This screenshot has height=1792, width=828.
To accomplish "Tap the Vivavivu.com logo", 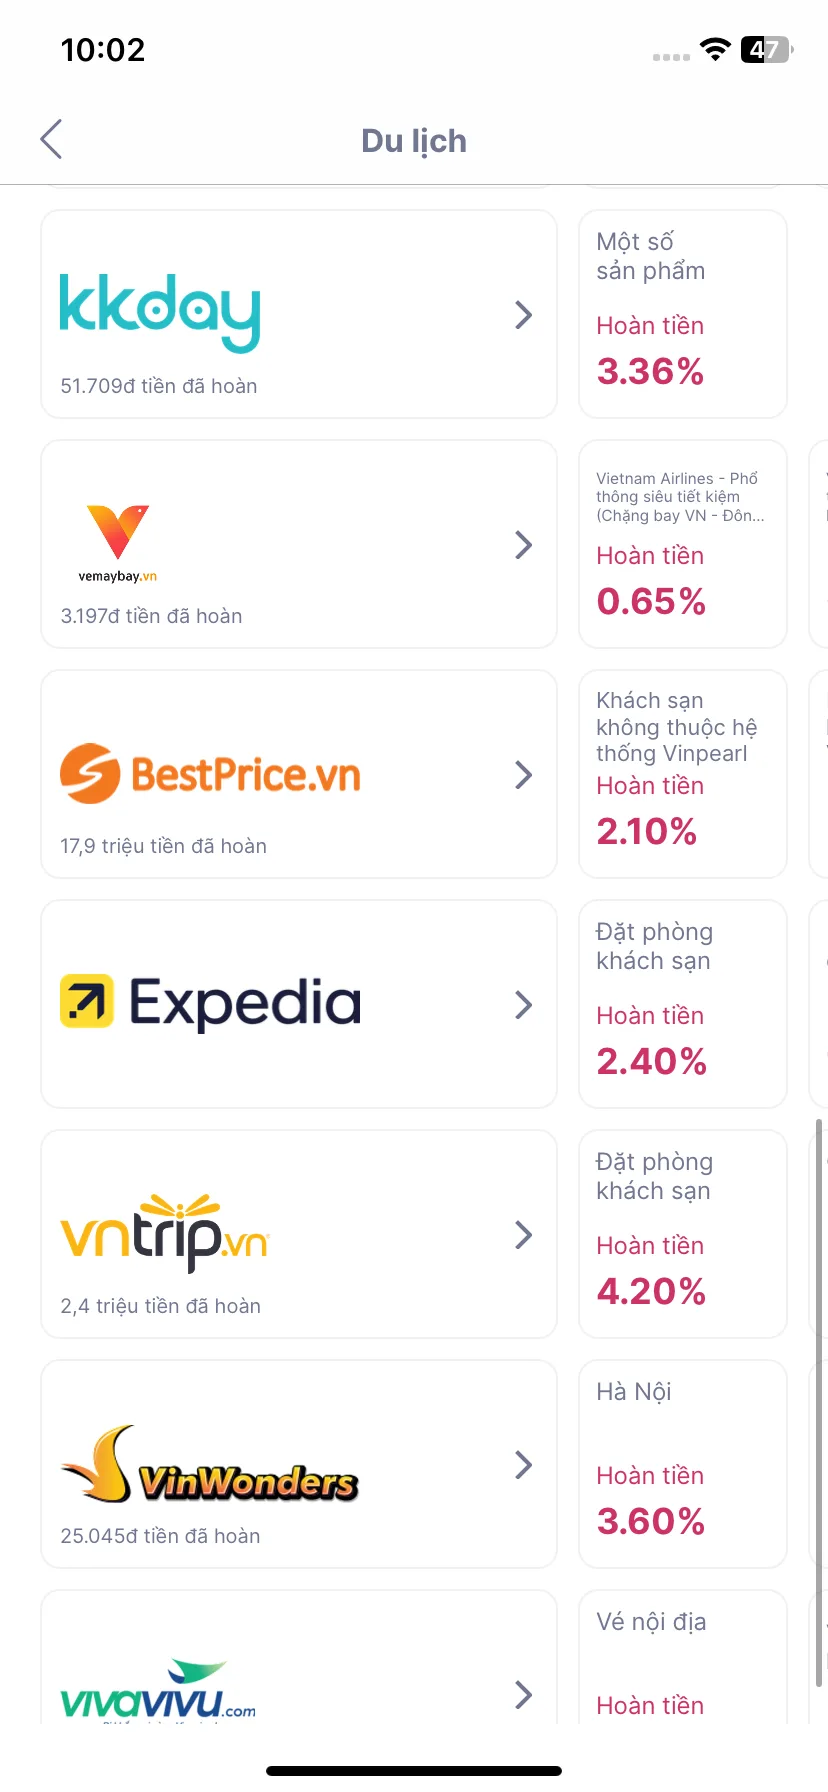I will 158,1690.
